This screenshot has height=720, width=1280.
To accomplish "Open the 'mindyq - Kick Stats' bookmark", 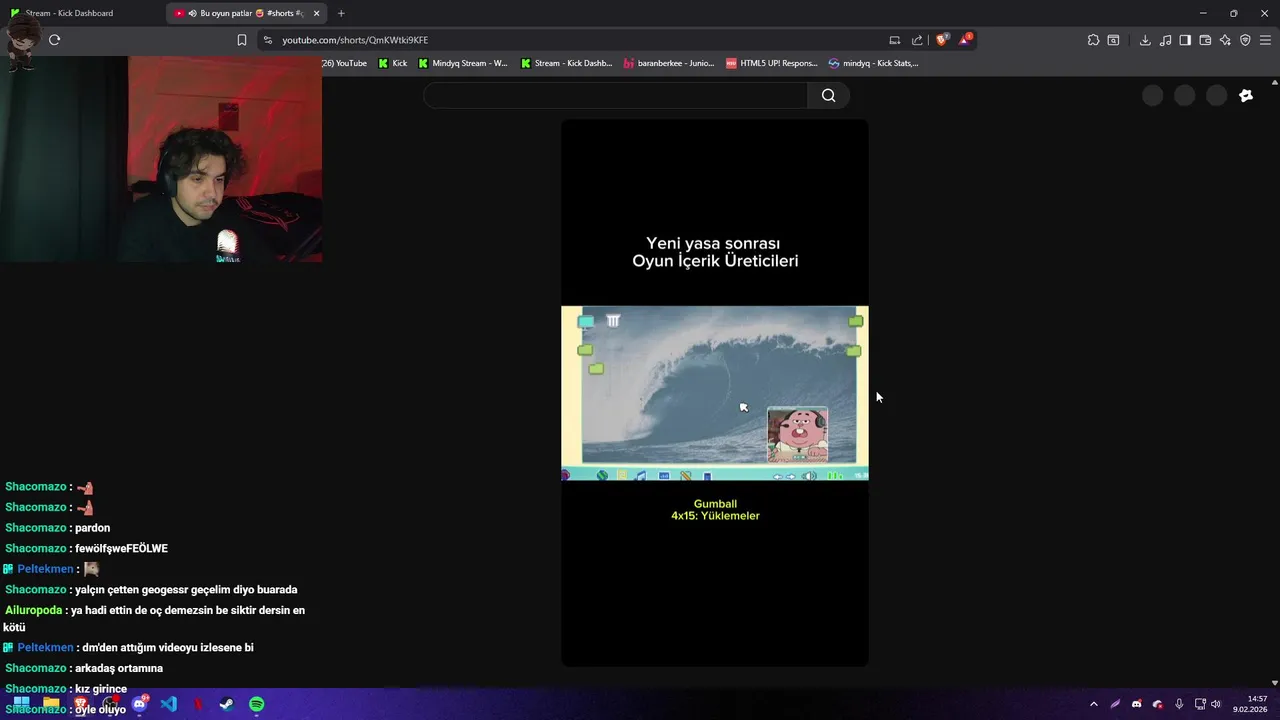I will tap(874, 63).
